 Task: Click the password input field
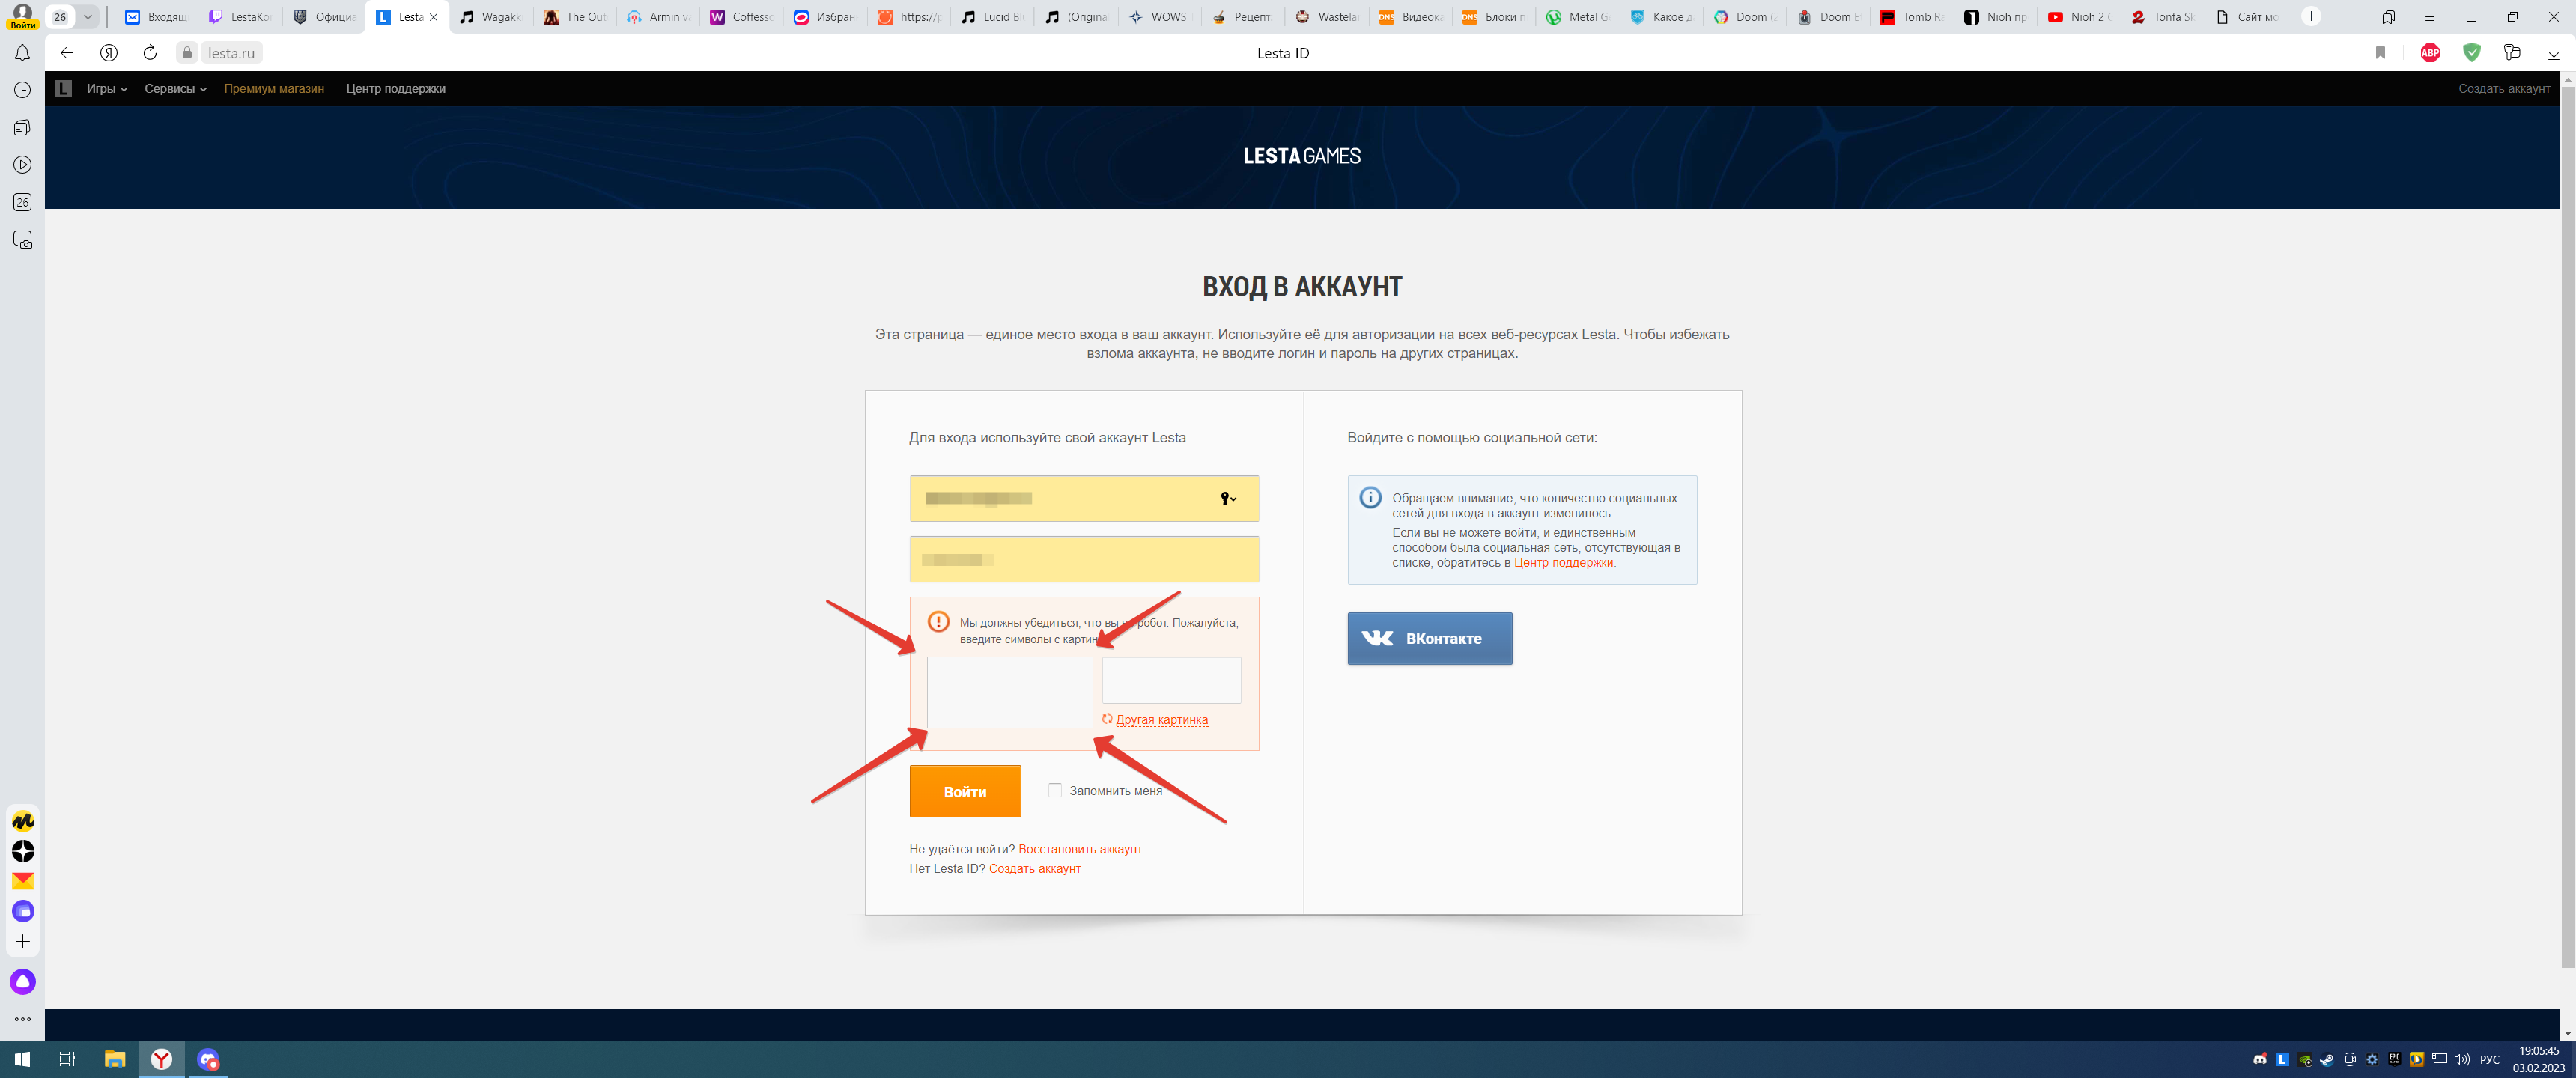(x=1084, y=559)
